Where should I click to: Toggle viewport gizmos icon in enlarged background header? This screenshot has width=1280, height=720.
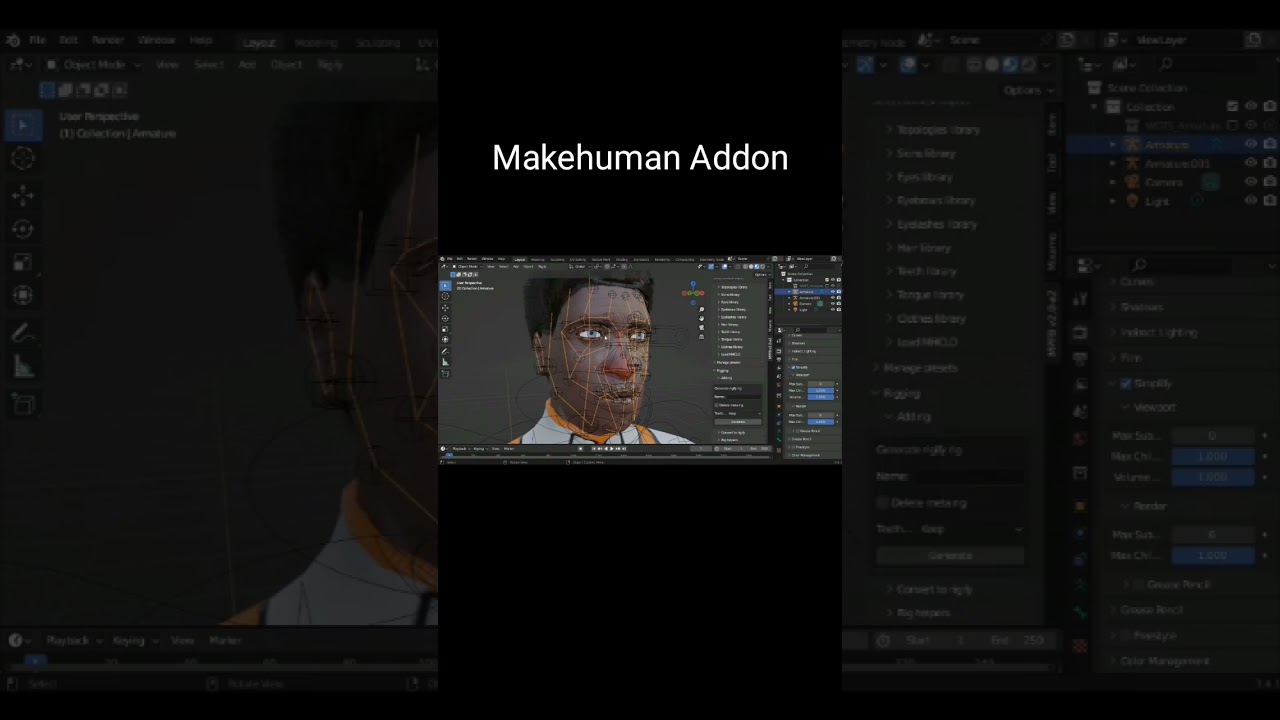(866, 64)
